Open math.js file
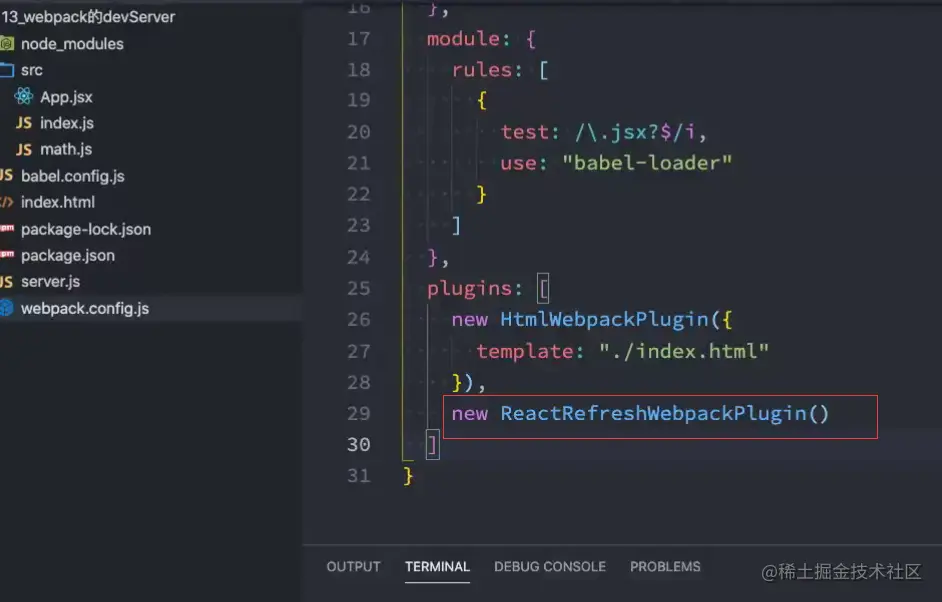The image size is (942, 602). pos(66,149)
